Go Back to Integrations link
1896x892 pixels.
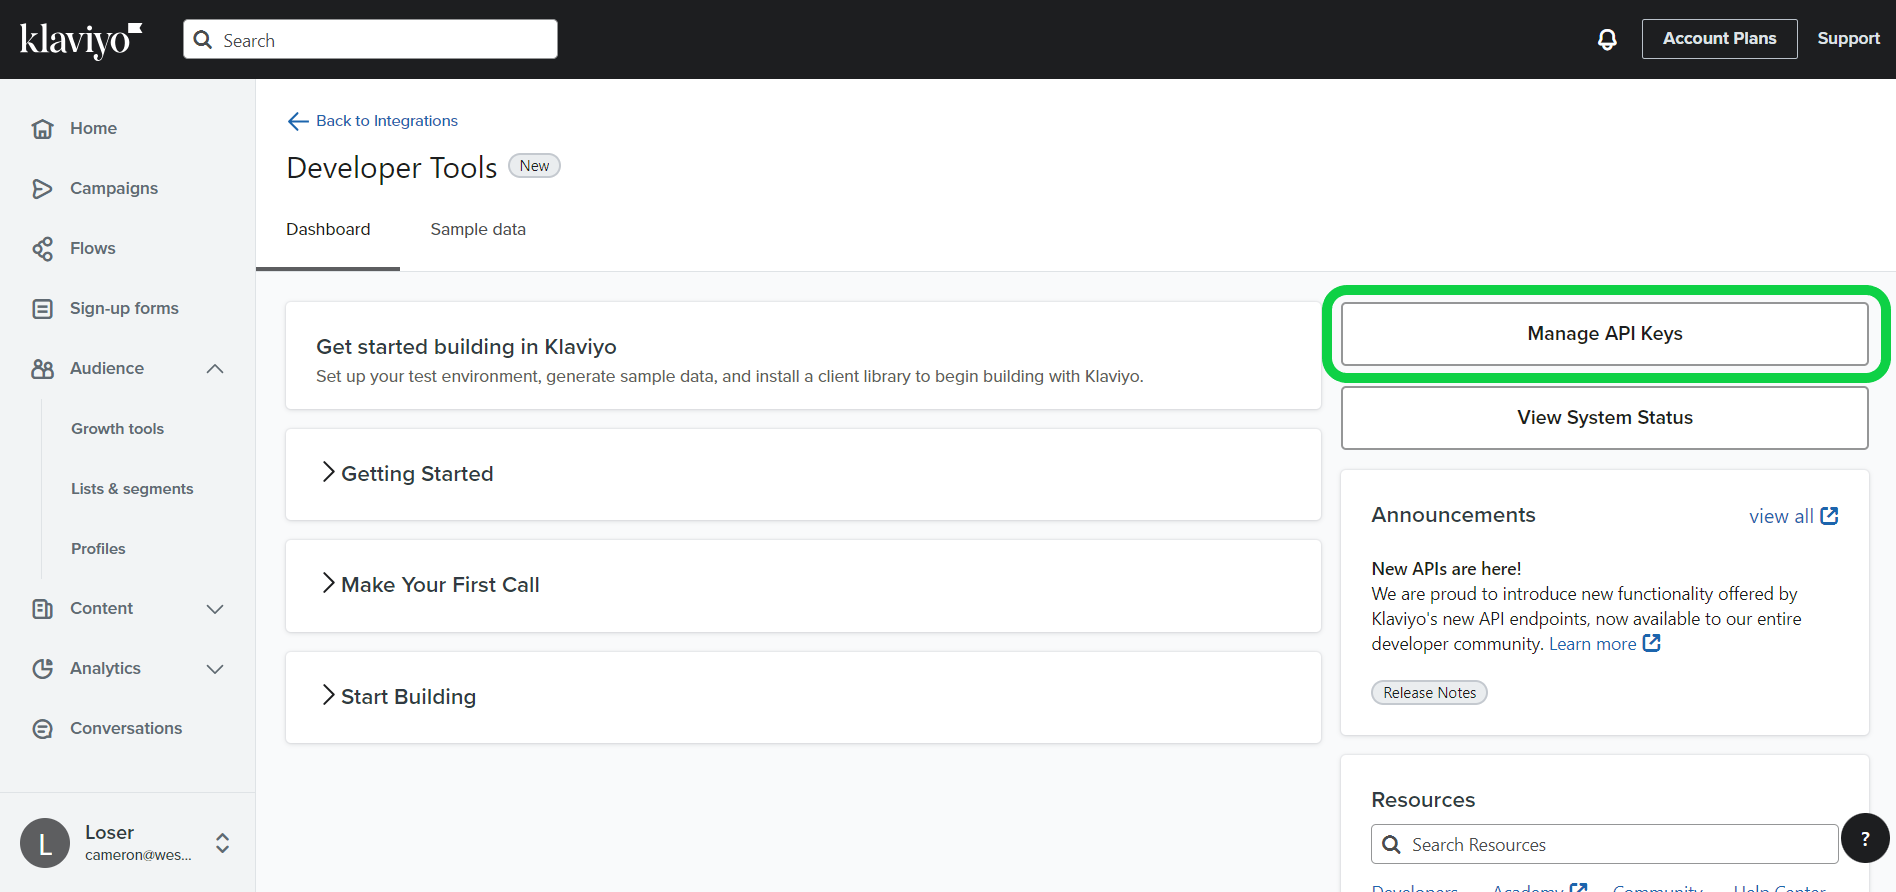pos(387,121)
